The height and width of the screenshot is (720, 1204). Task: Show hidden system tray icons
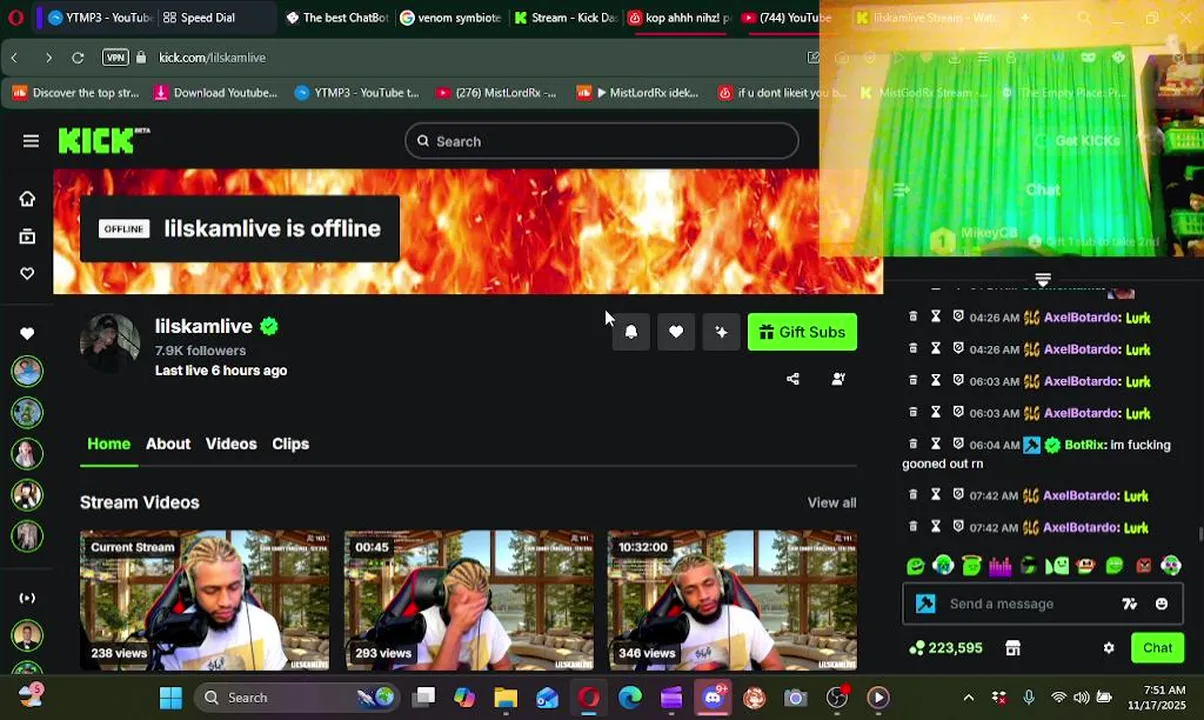point(968,698)
